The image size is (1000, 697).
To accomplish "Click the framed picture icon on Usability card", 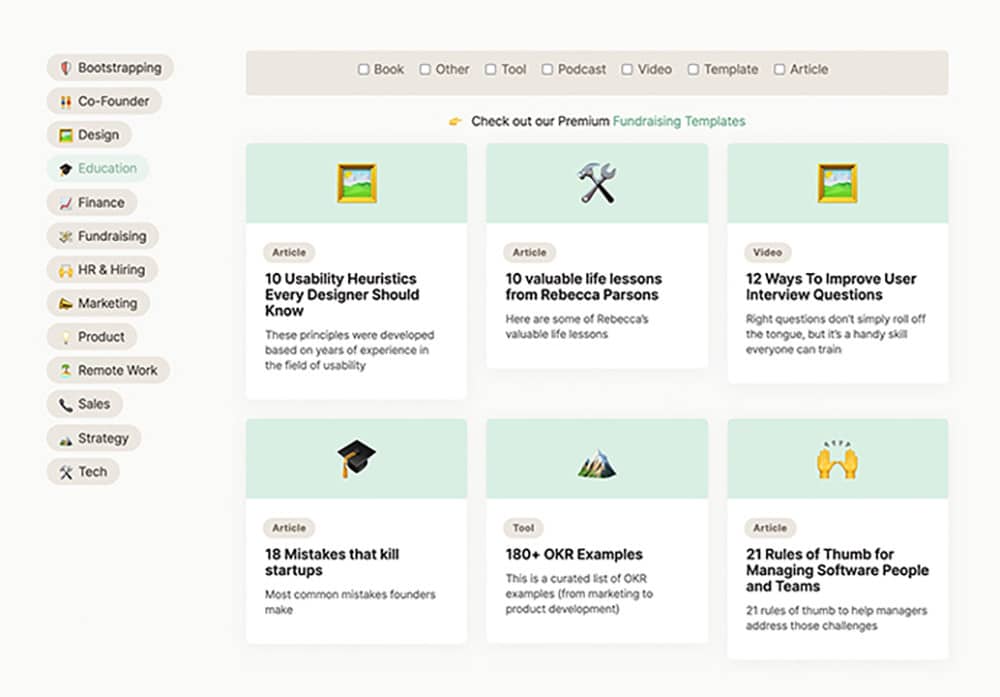I will (356, 184).
